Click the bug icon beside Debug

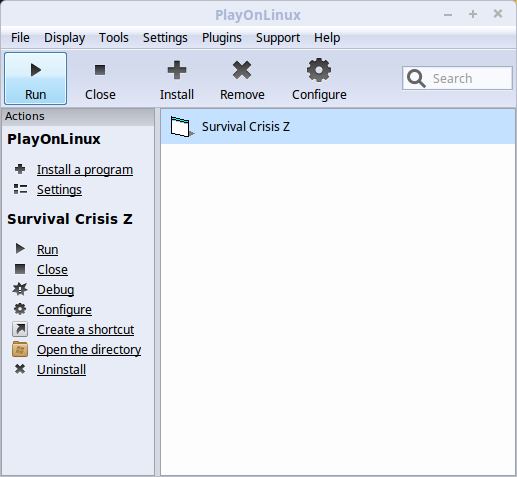coord(20,289)
